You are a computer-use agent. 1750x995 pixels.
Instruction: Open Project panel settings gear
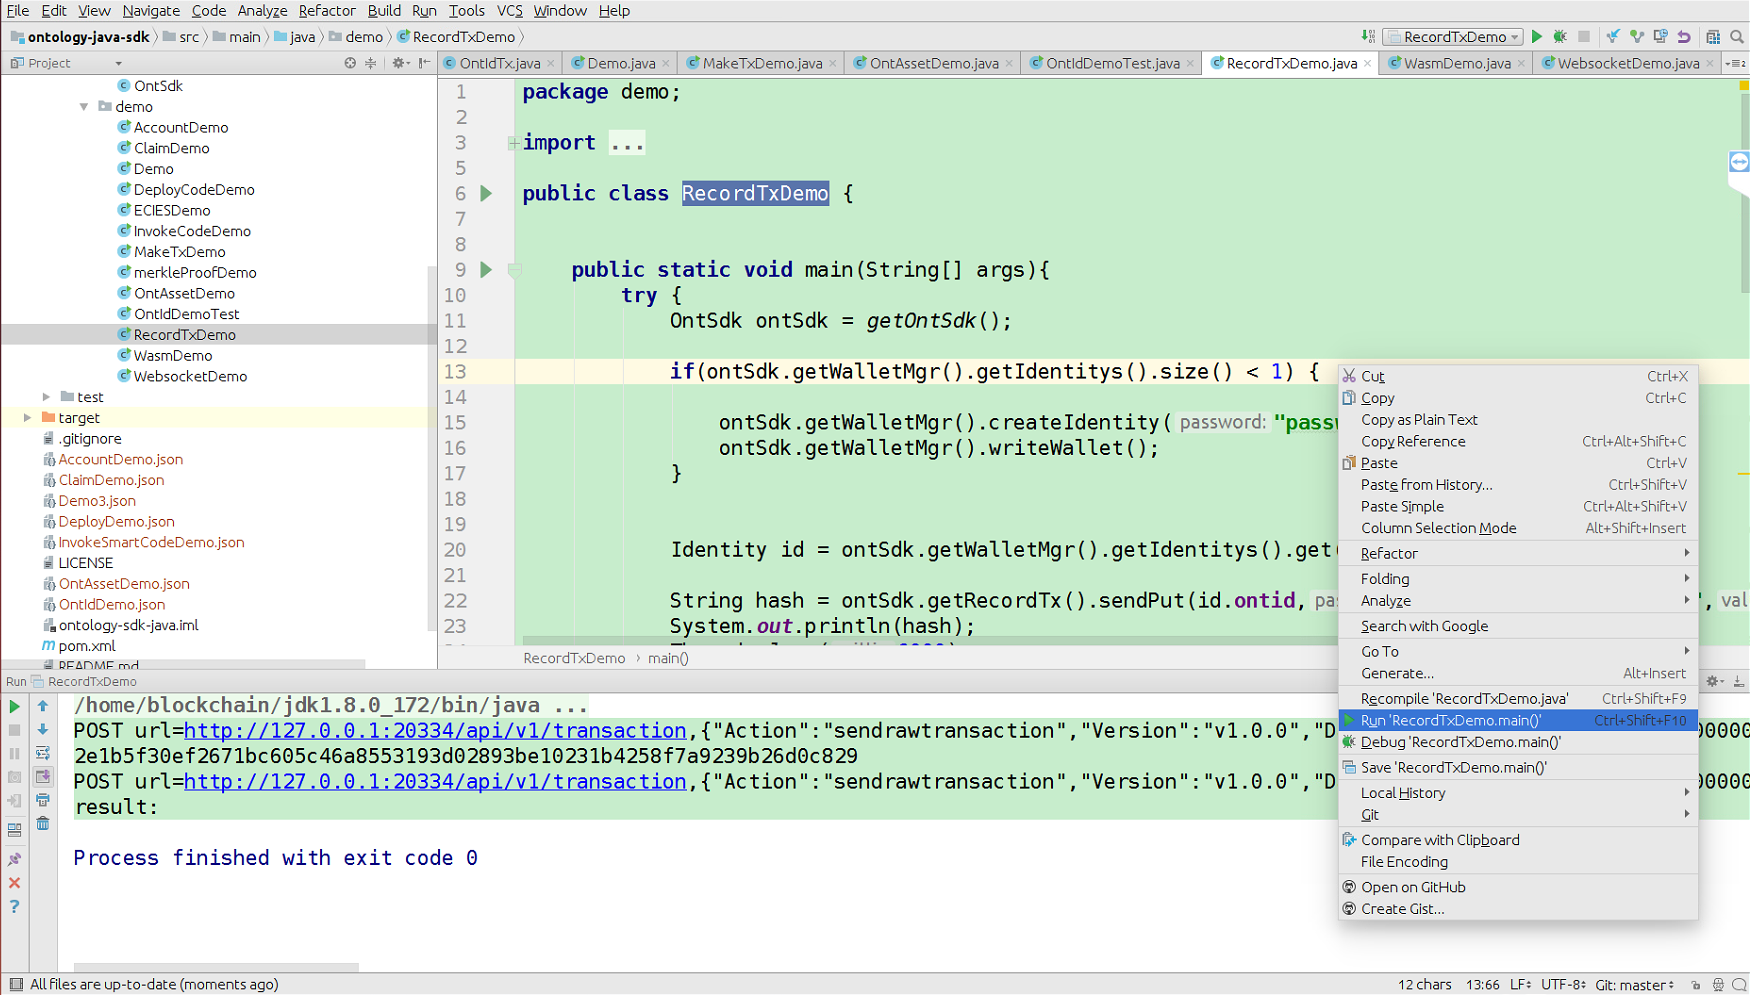tap(399, 63)
